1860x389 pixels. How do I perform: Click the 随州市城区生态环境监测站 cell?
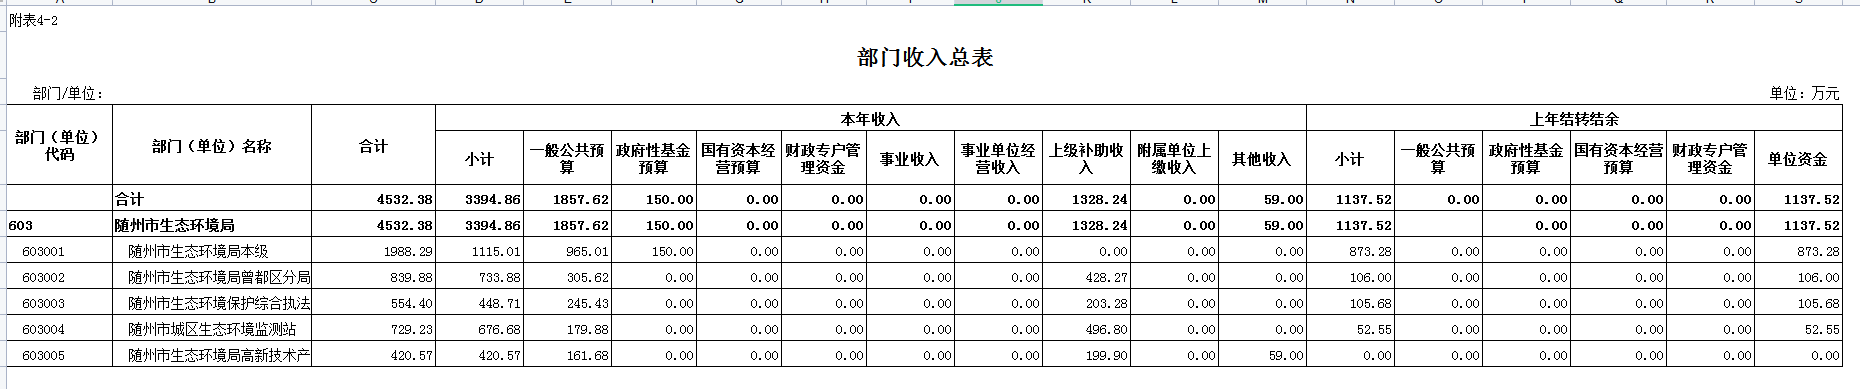212,329
